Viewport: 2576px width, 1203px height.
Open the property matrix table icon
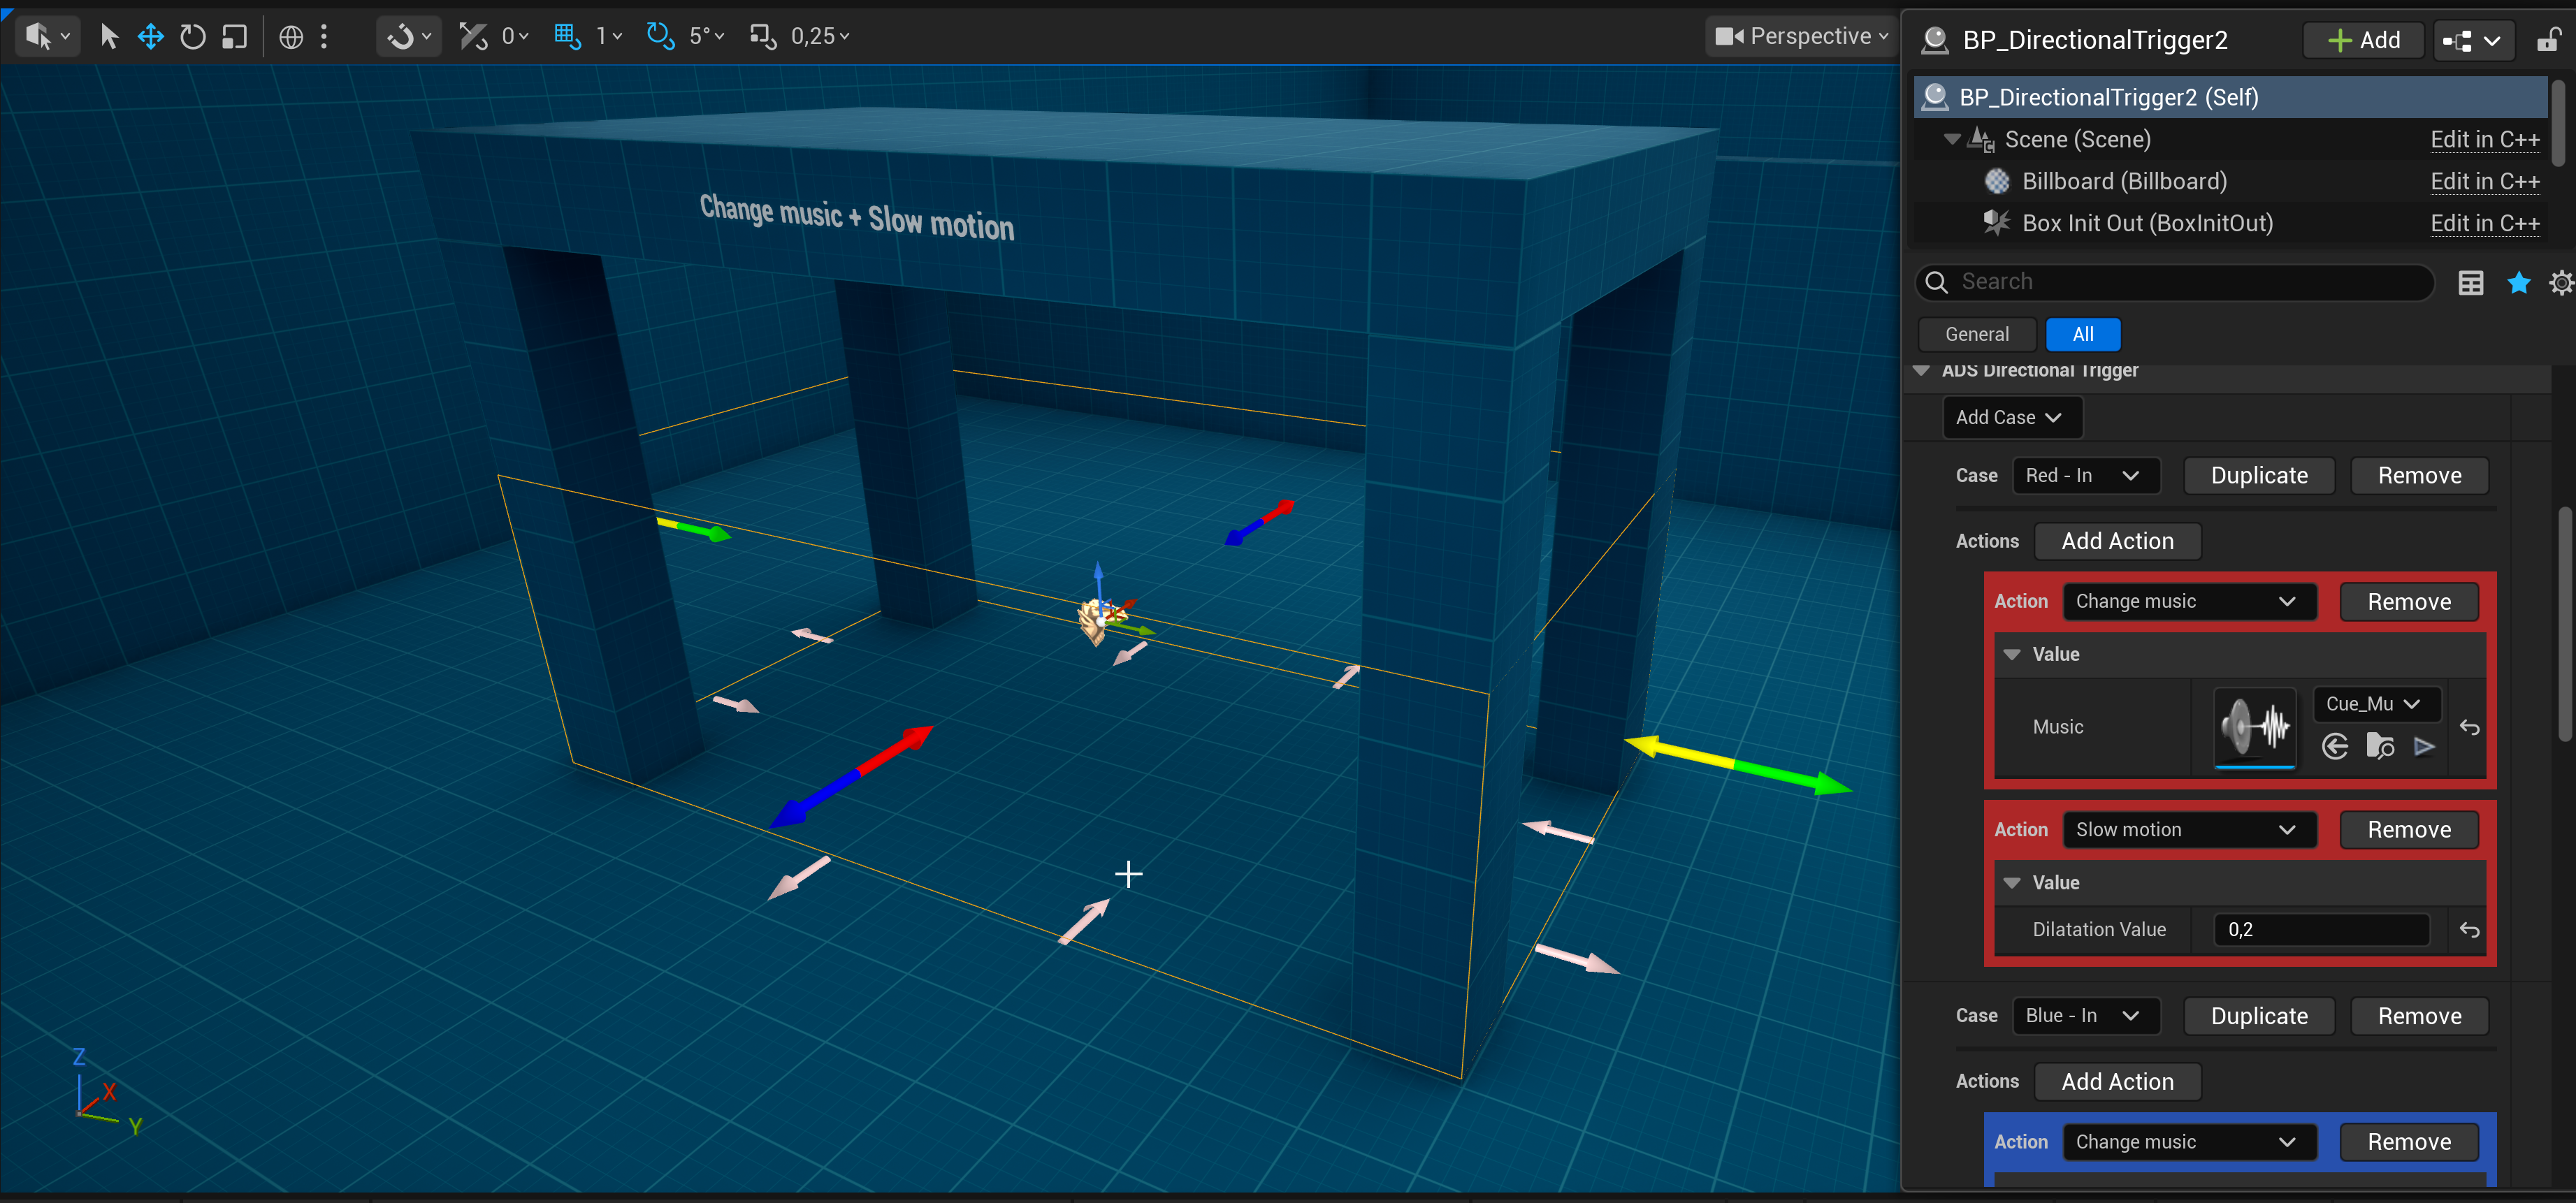pos(2470,283)
